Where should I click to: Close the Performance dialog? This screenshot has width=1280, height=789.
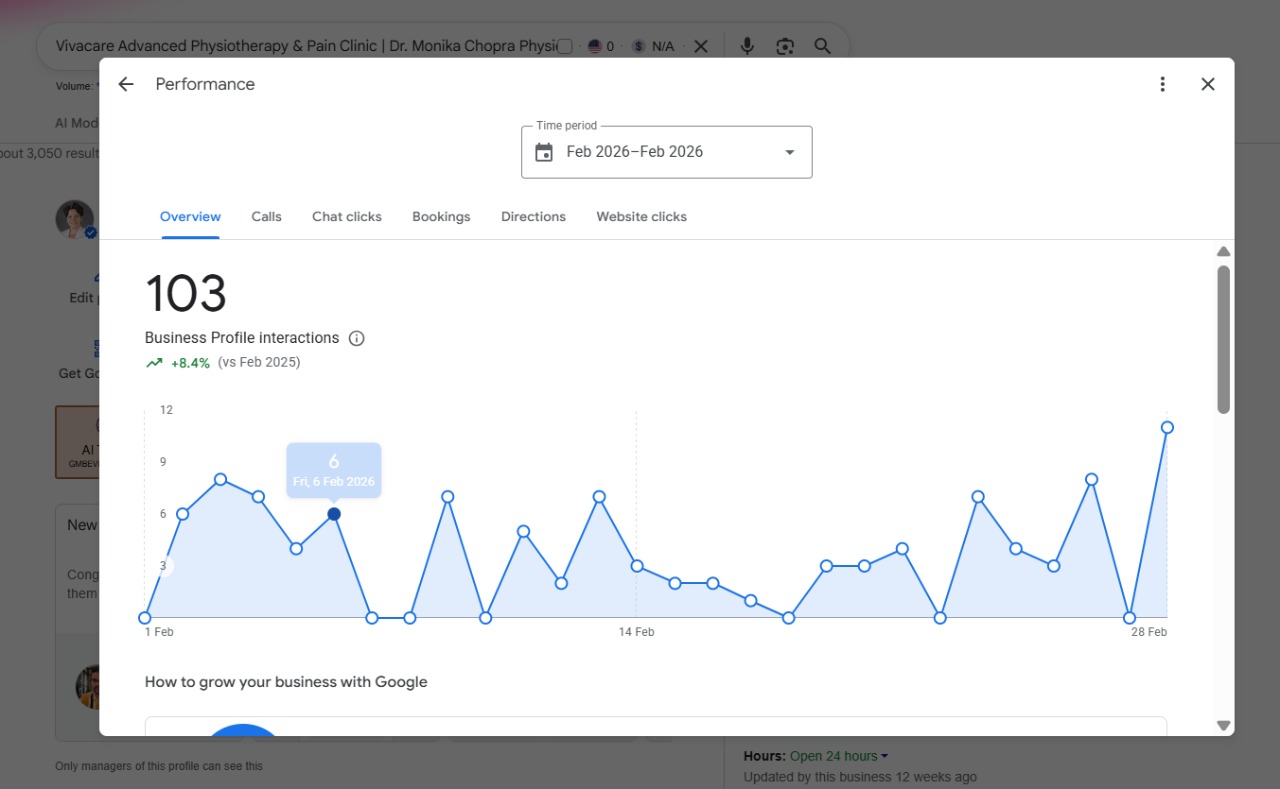(x=1208, y=84)
